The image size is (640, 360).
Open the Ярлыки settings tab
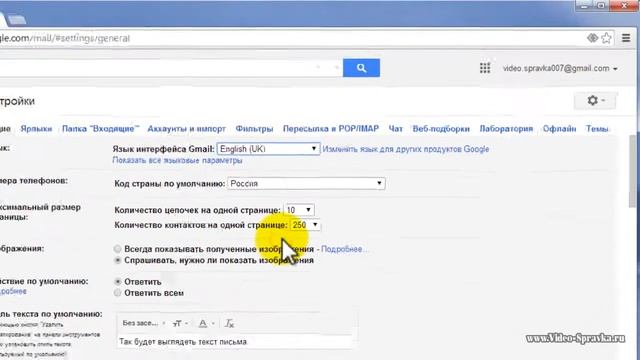[36, 129]
